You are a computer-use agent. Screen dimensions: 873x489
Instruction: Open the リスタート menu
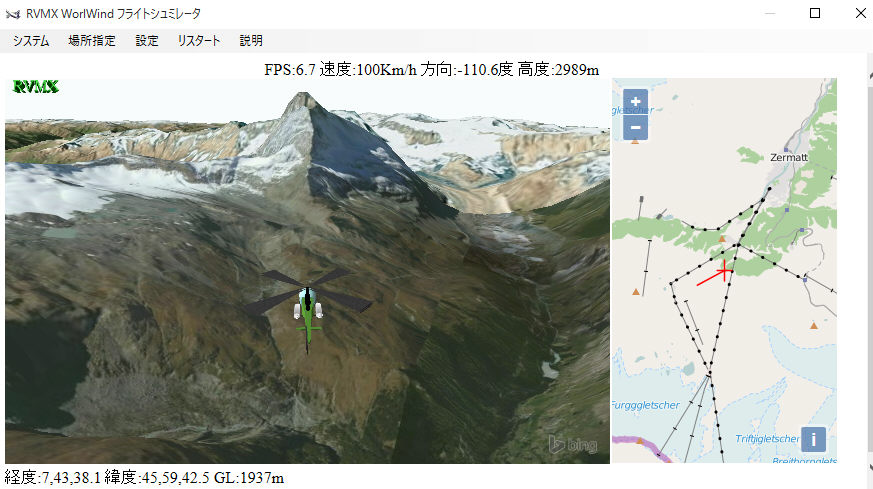point(199,41)
